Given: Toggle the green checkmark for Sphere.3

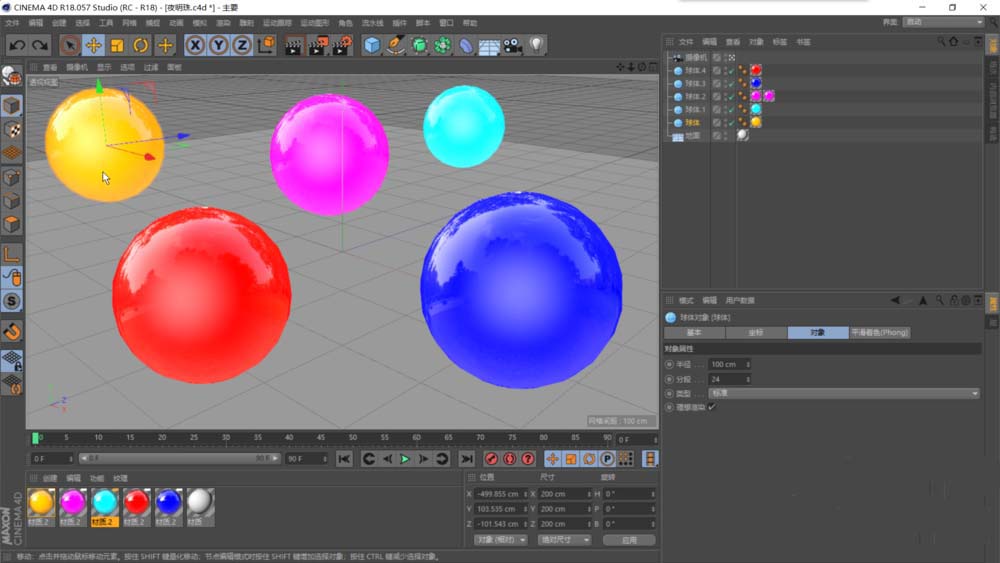Looking at the screenshot, I should [731, 84].
